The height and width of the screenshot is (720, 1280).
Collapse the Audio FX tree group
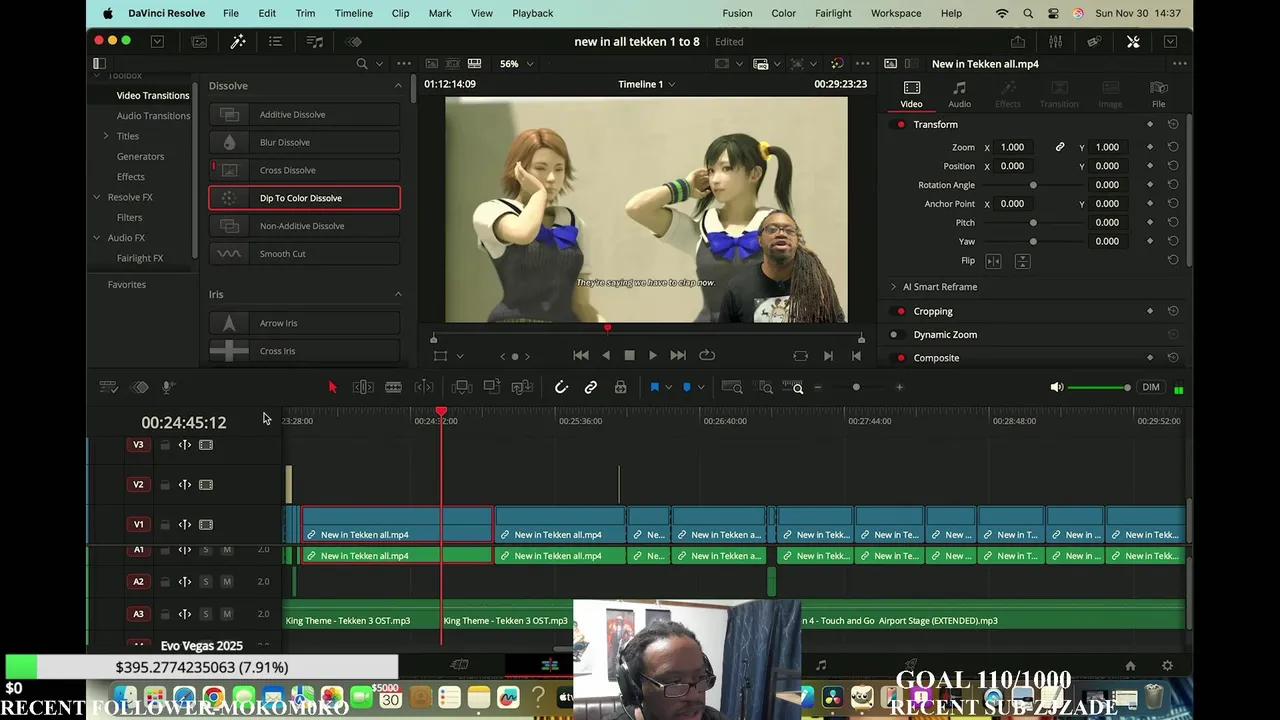pos(97,238)
